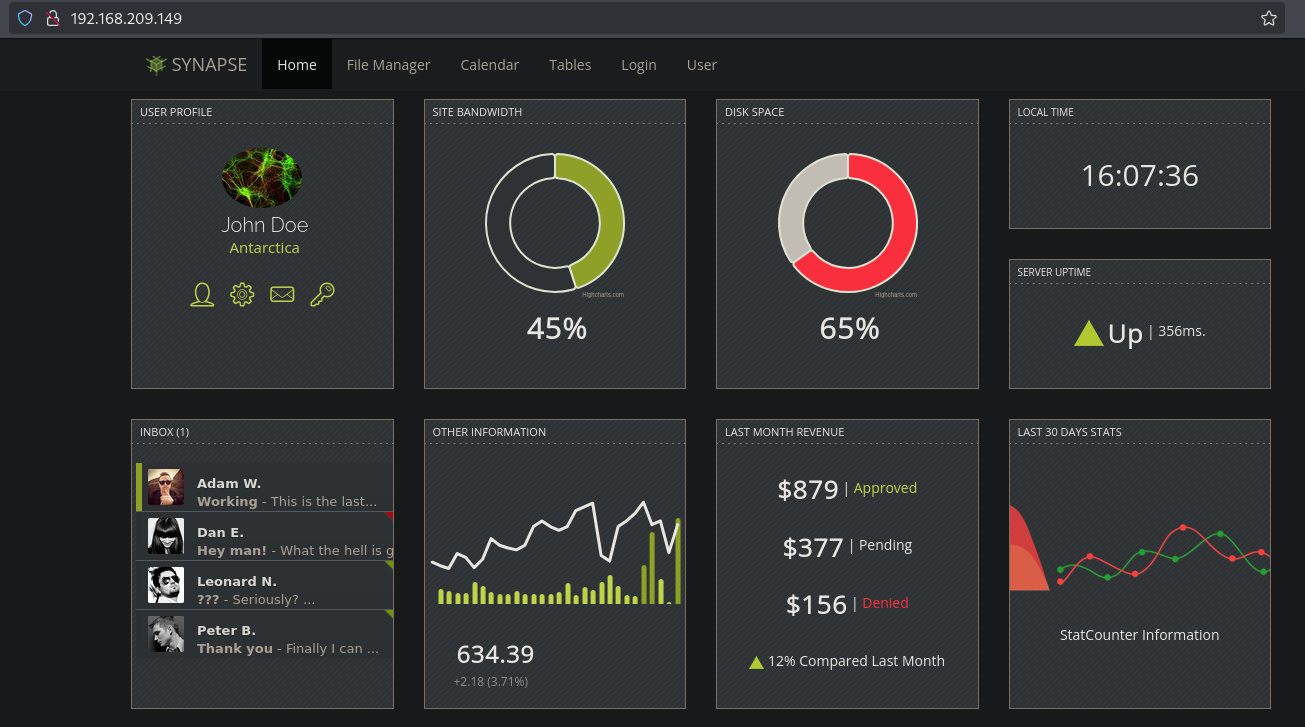Open the File Manager menu item
This screenshot has width=1305, height=727.
[x=388, y=65]
